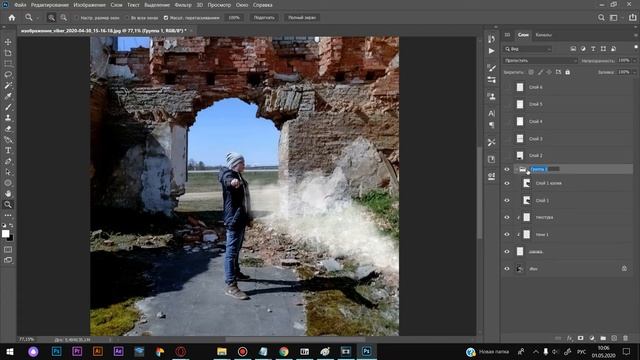Open the Character panel icon
The width and height of the screenshot is (640, 360).
491,113
